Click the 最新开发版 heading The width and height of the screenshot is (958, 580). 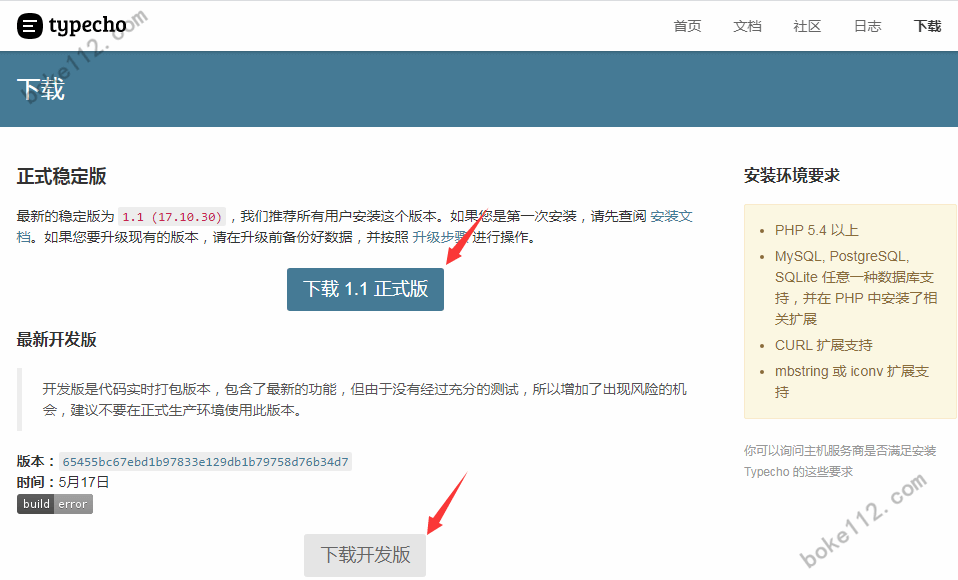click(x=56, y=339)
